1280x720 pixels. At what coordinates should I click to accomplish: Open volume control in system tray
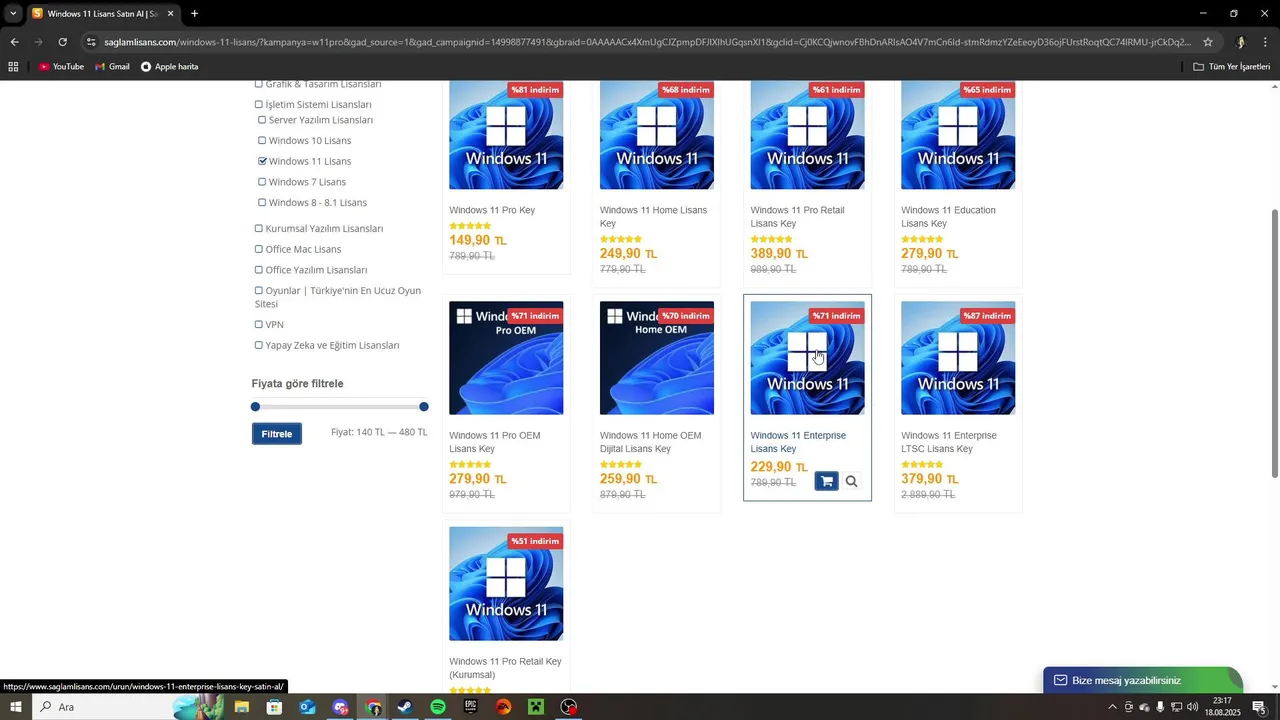point(1192,707)
